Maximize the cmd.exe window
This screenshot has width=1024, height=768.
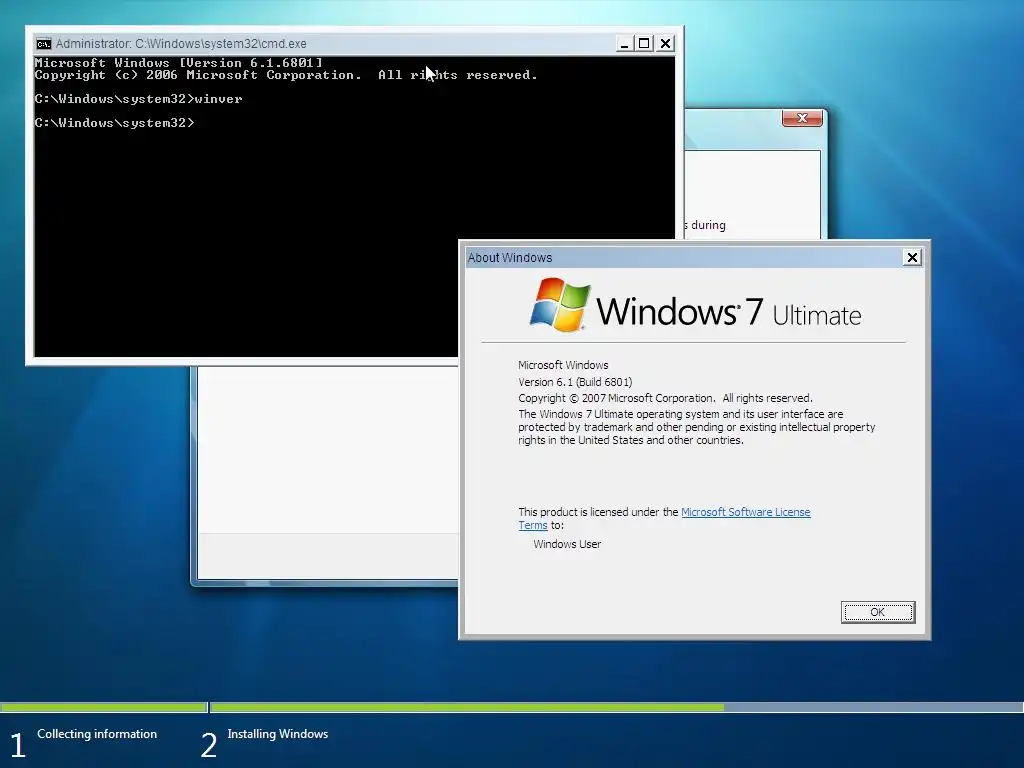pyautogui.click(x=644, y=44)
